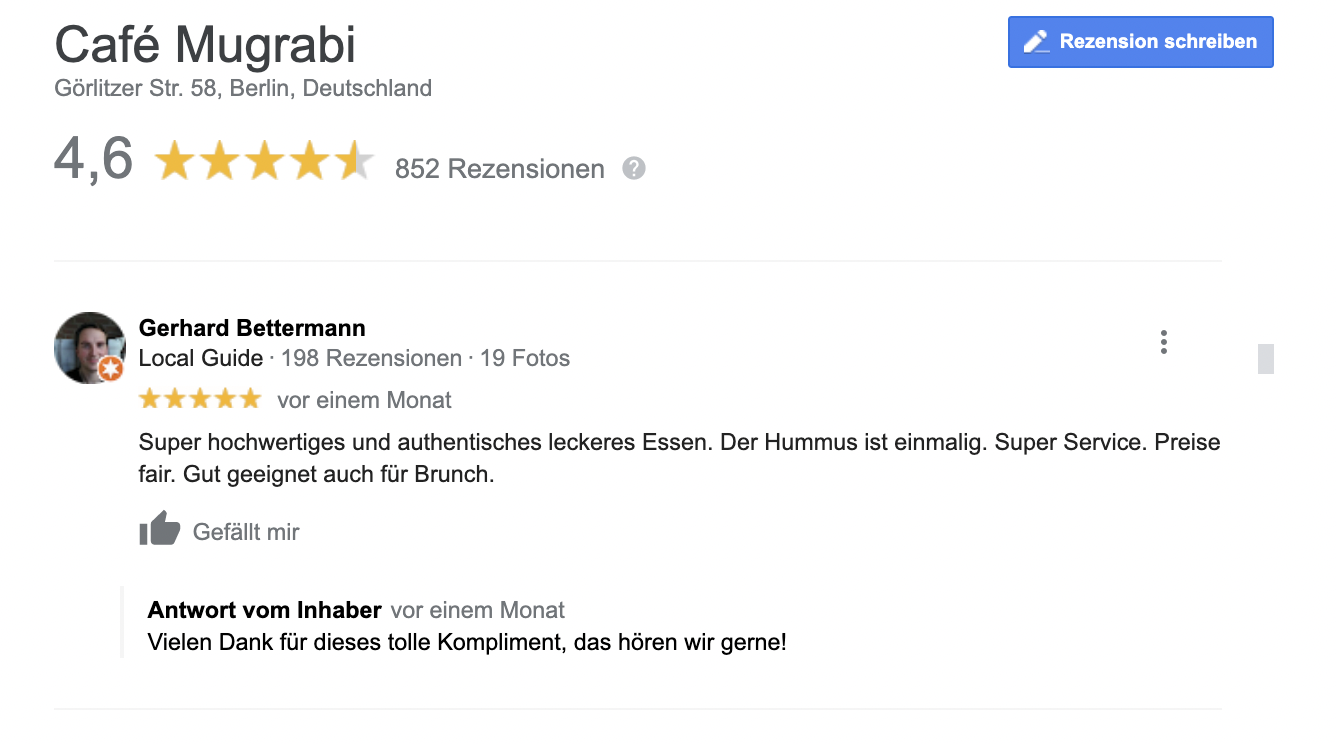
Task: Click Antwort vom Inhaber heading
Action: (x=263, y=609)
